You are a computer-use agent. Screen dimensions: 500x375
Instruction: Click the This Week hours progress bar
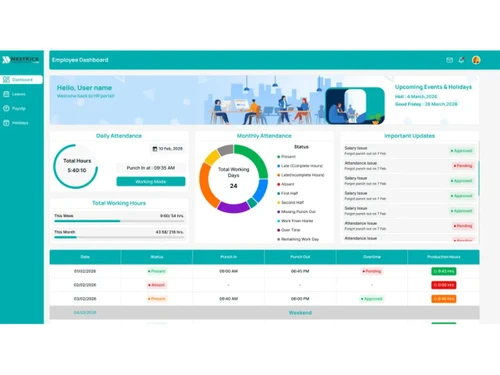pyautogui.click(x=119, y=221)
